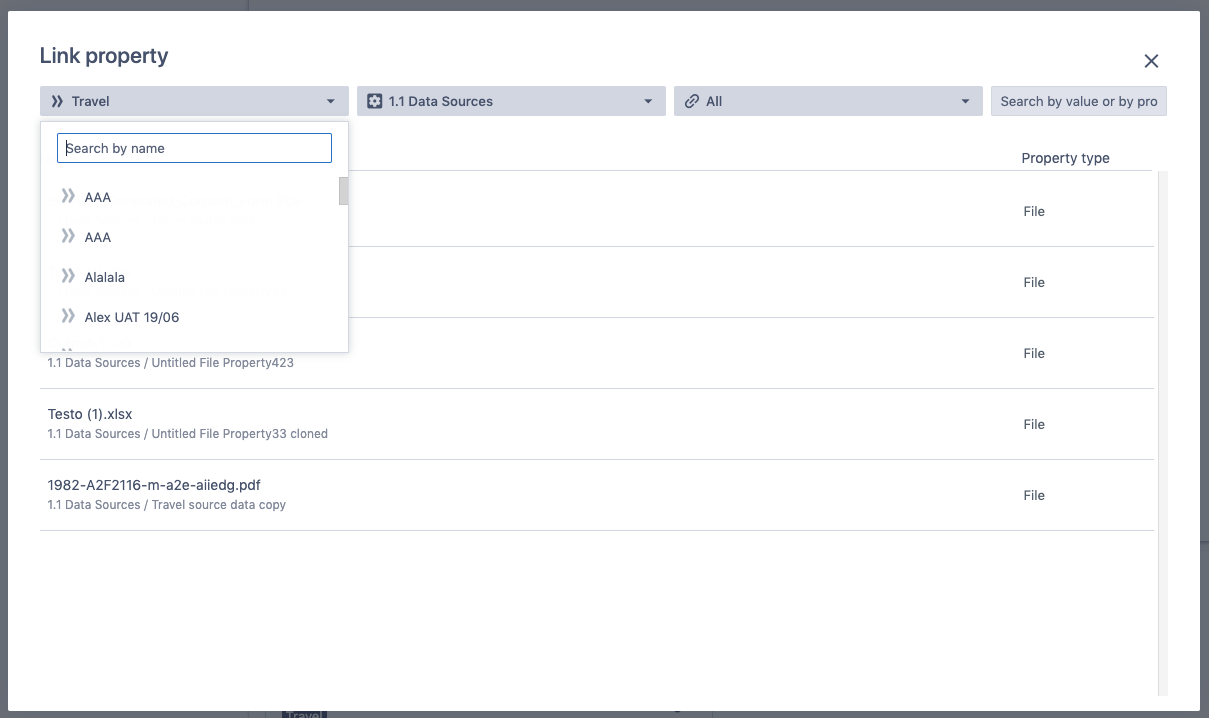Open the All filter dropdown arrow
This screenshot has height=718, width=1209.
965,101
